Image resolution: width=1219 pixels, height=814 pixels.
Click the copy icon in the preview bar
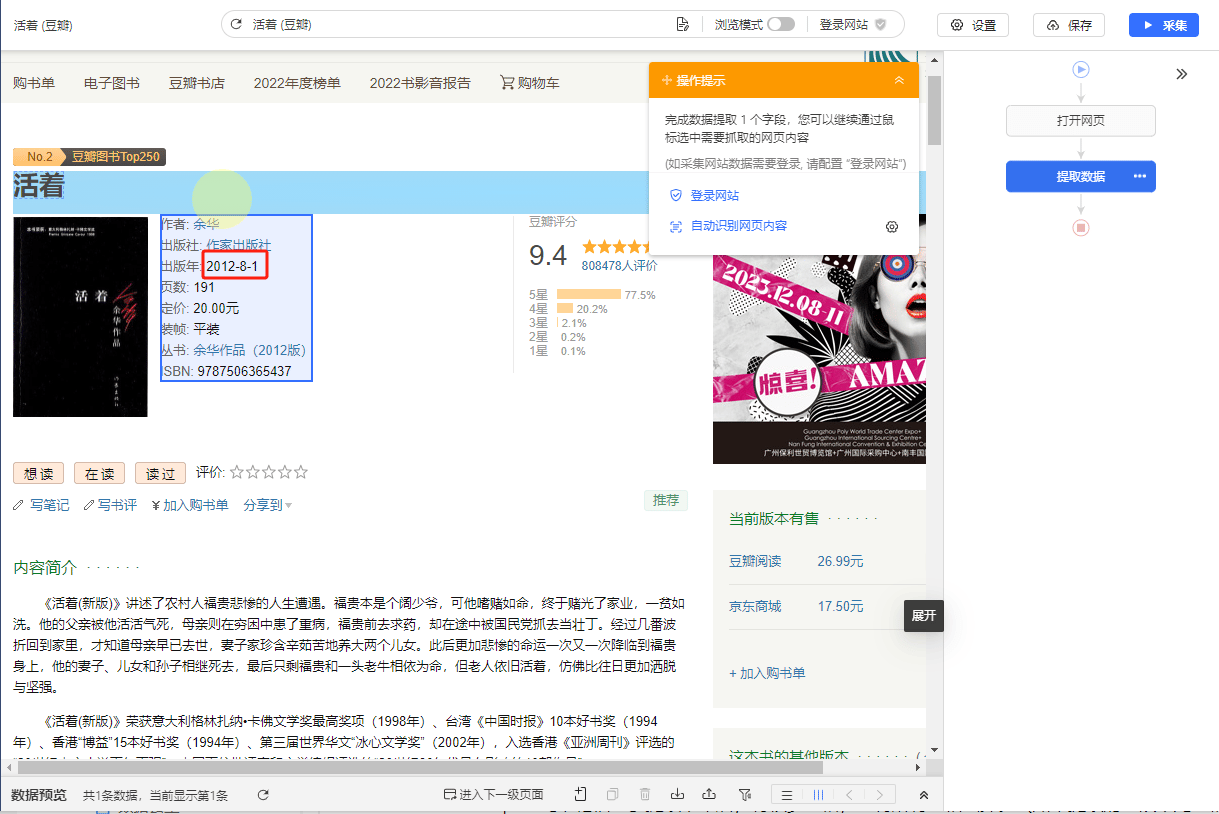coord(612,795)
